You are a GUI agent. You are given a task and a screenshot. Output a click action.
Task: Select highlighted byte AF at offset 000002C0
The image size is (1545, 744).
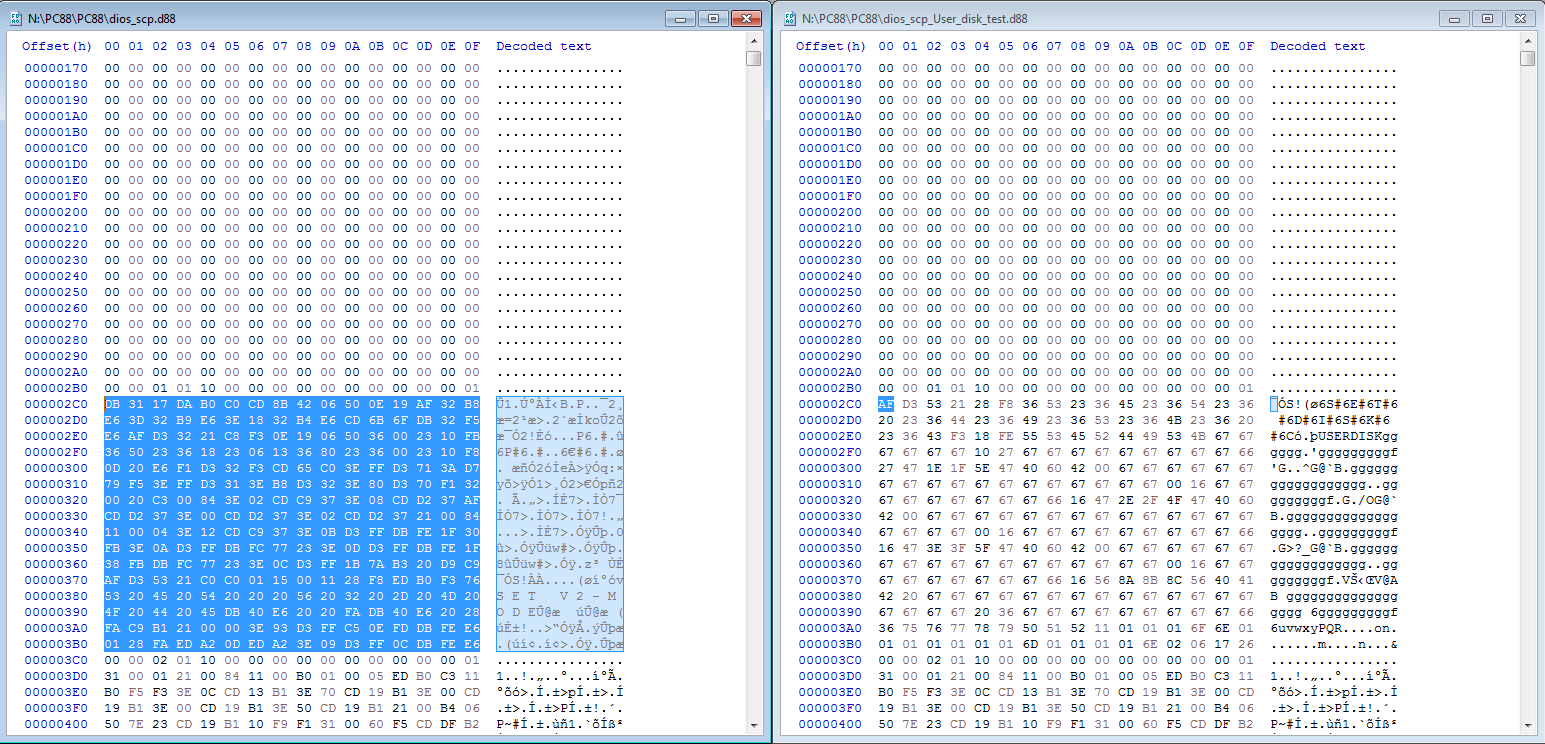click(886, 404)
